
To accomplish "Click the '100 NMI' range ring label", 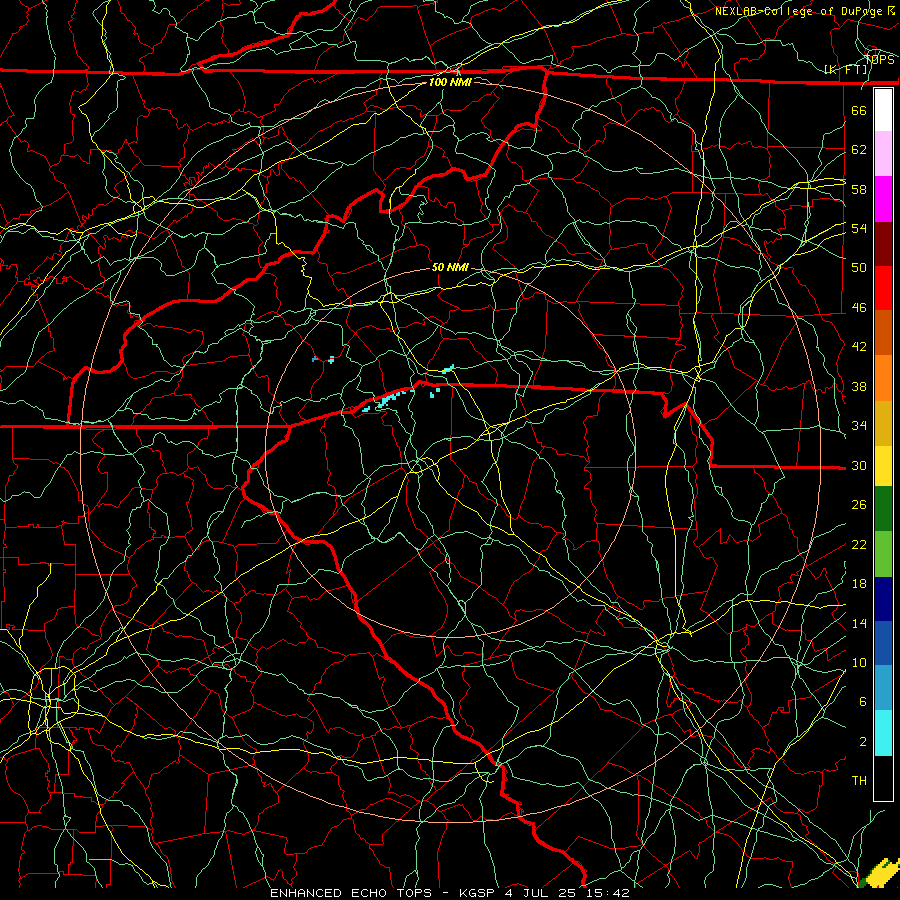I will [x=450, y=82].
